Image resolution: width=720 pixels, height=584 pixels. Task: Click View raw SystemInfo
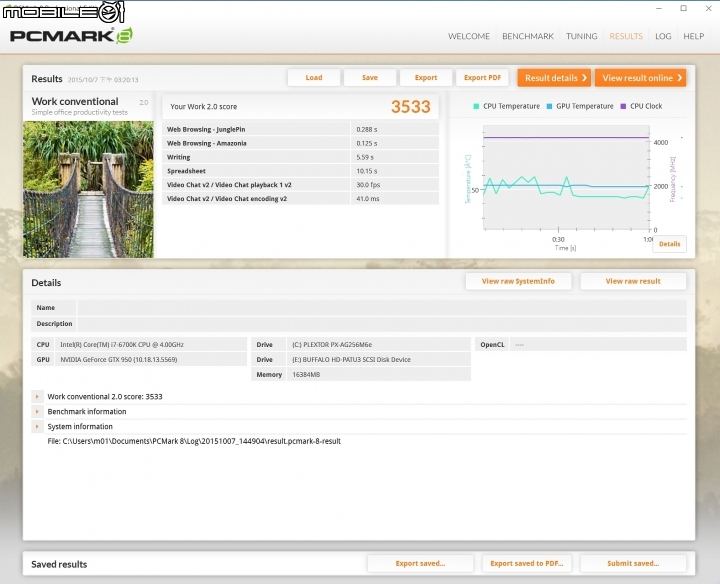click(518, 281)
